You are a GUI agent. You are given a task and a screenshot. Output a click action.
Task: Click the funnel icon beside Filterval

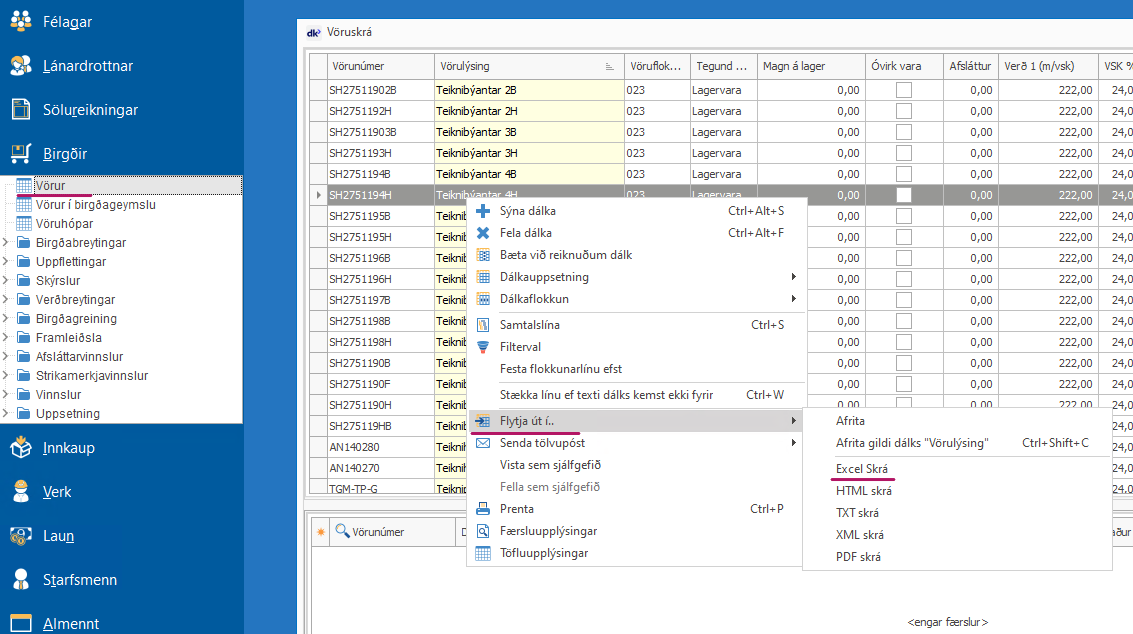click(x=483, y=347)
